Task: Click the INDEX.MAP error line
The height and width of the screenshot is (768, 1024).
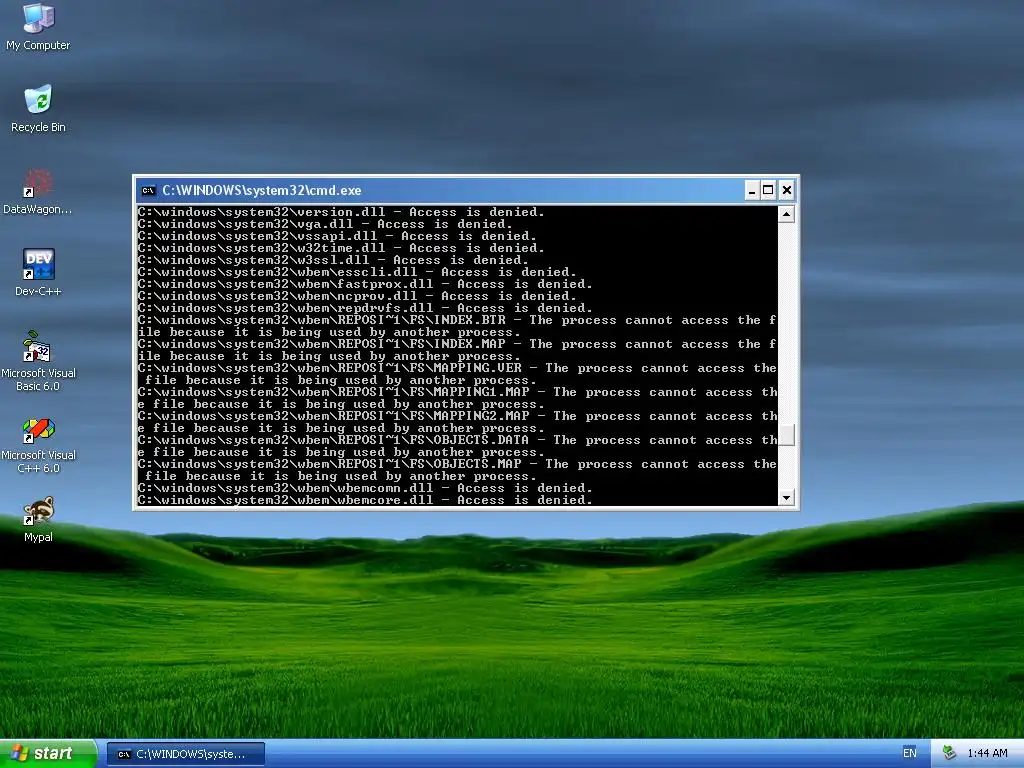Action: pyautogui.click(x=457, y=350)
